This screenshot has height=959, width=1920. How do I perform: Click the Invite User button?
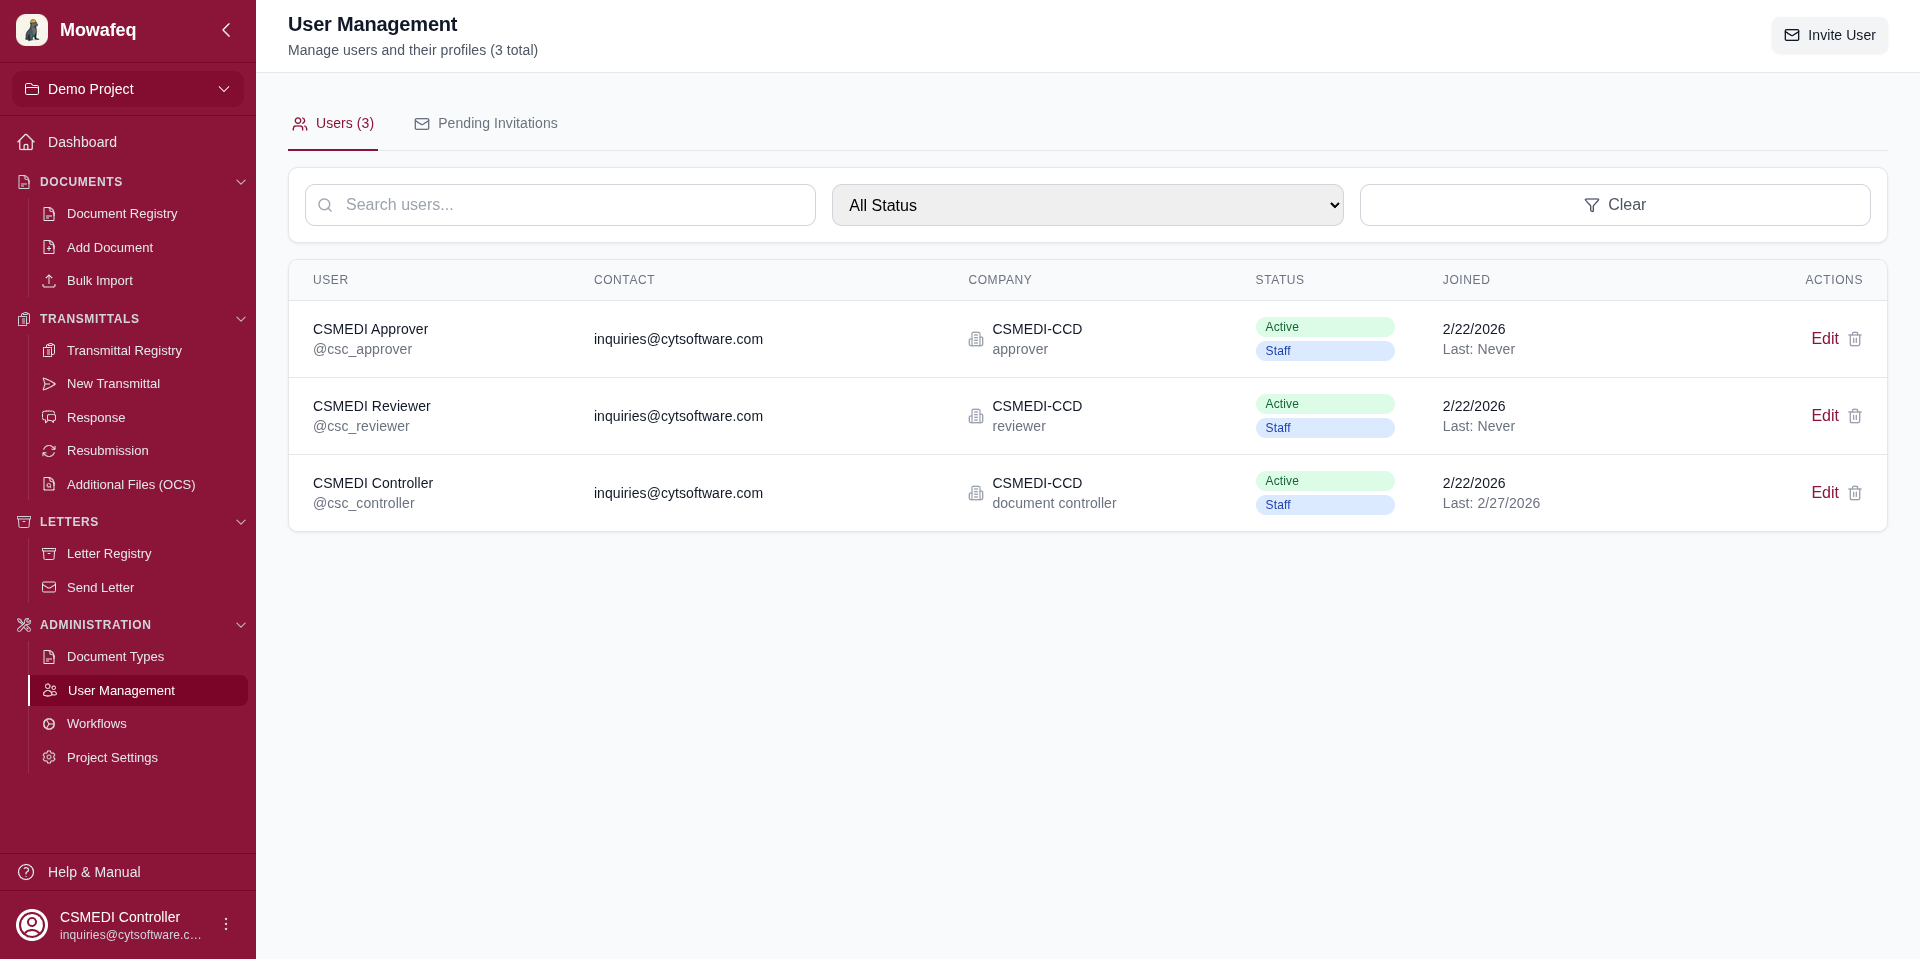click(1829, 35)
